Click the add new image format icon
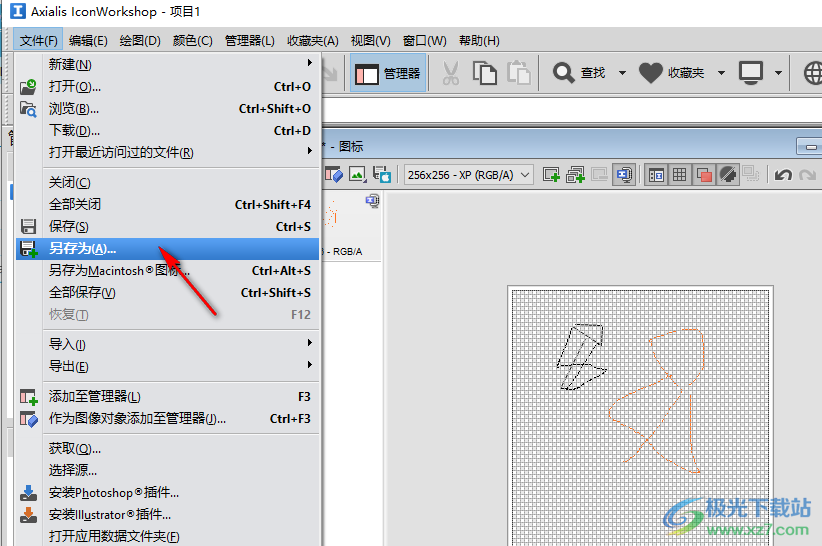This screenshot has height=546, width=822. (551, 174)
